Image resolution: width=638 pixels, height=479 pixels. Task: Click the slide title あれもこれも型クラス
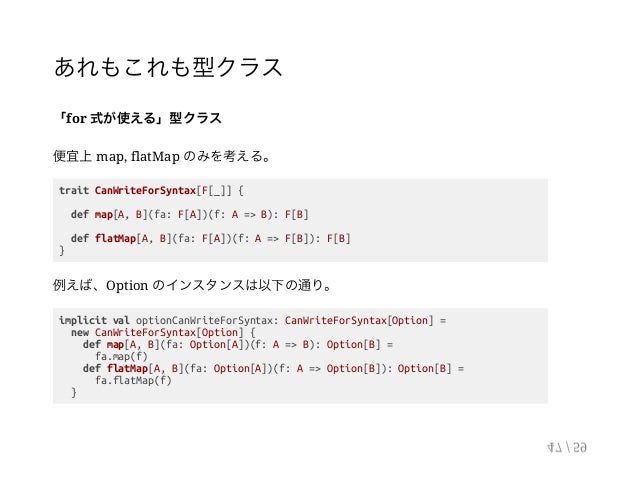168,67
